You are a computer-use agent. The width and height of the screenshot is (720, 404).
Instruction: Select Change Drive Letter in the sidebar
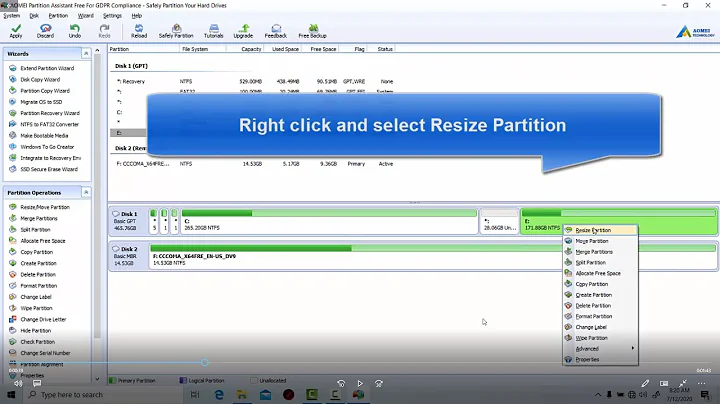point(37,320)
